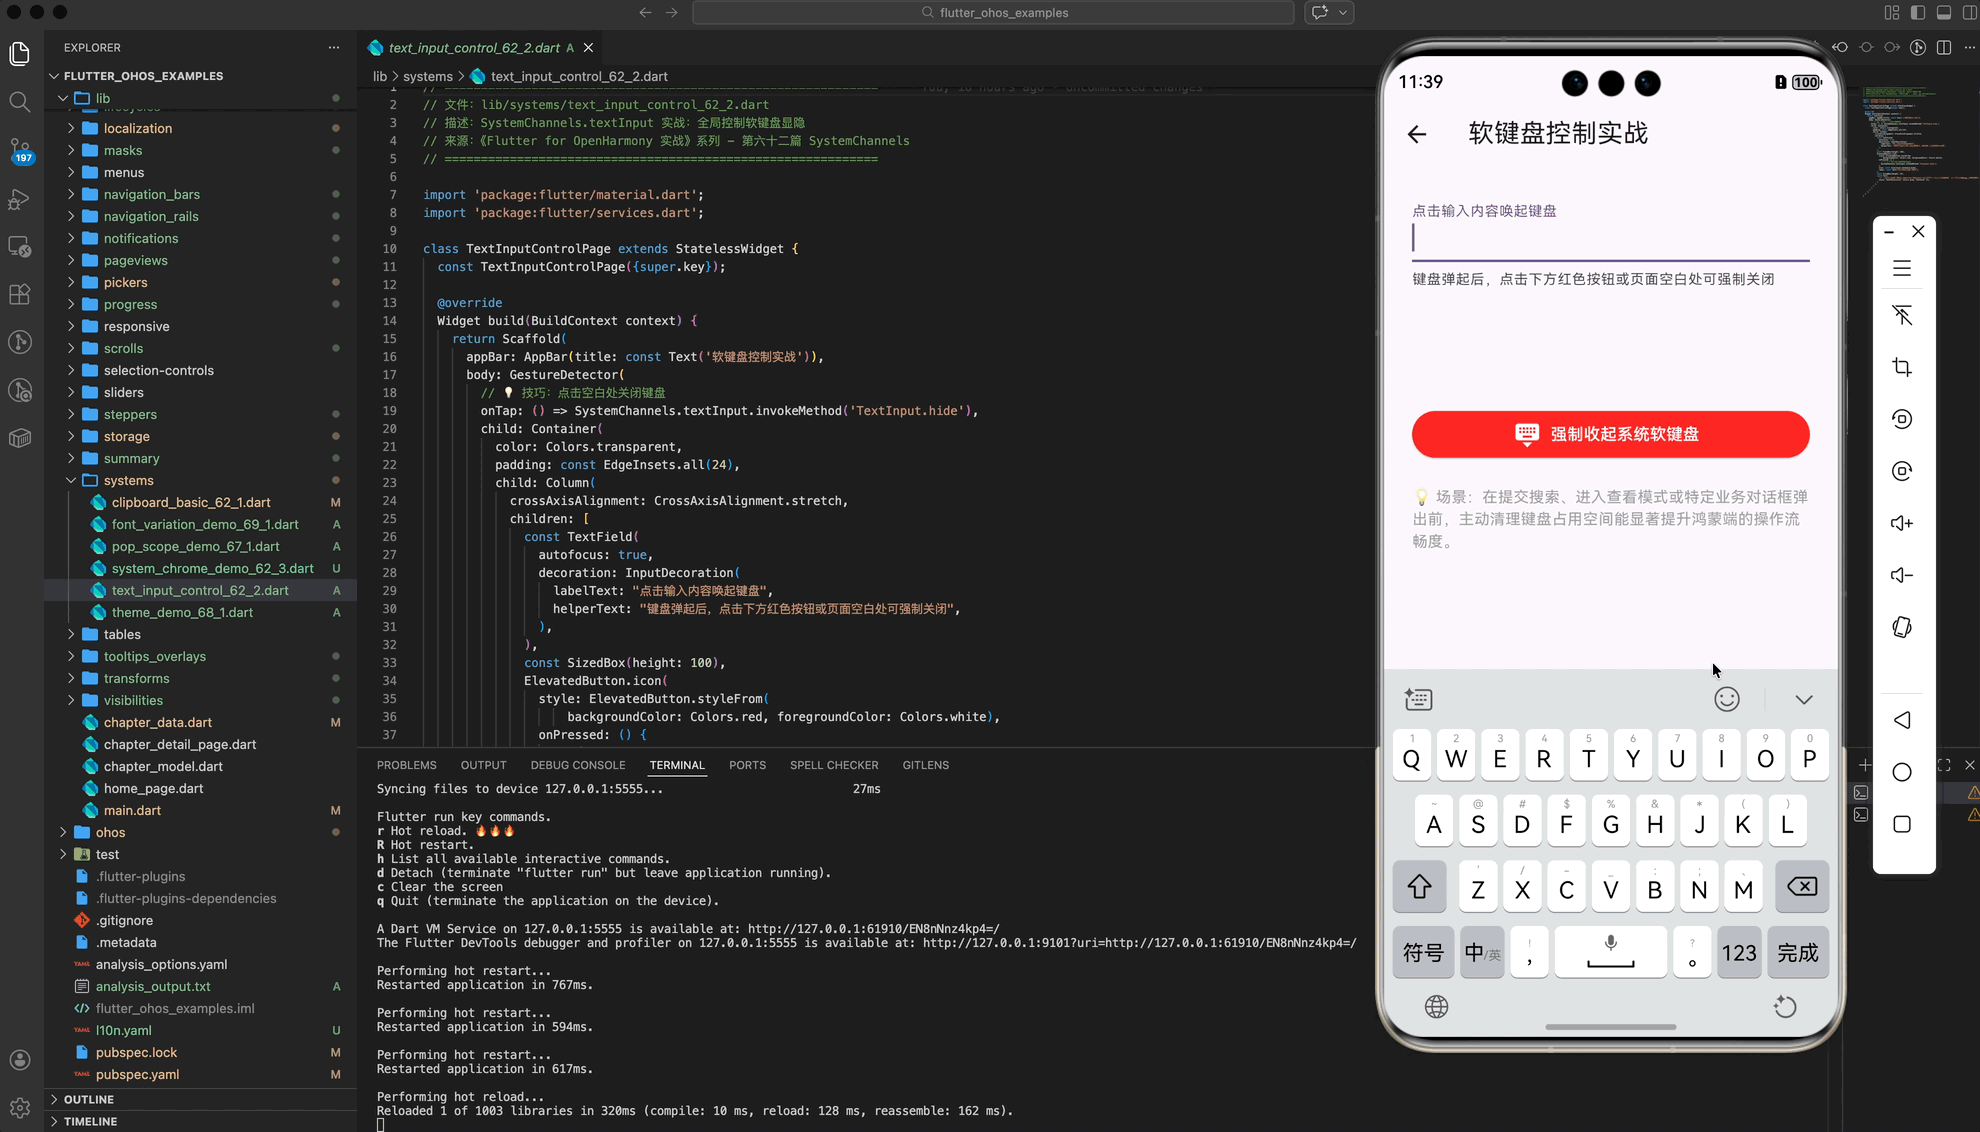Tap the 完成 done key

point(1797,952)
